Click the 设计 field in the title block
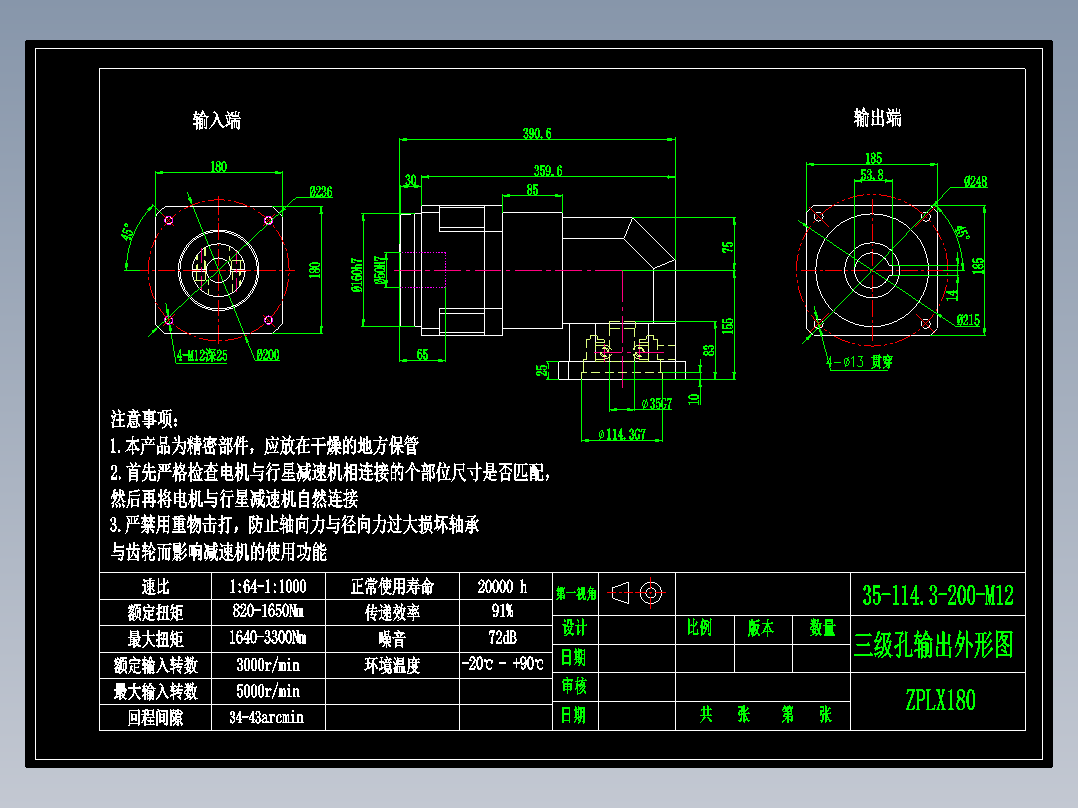 [573, 629]
